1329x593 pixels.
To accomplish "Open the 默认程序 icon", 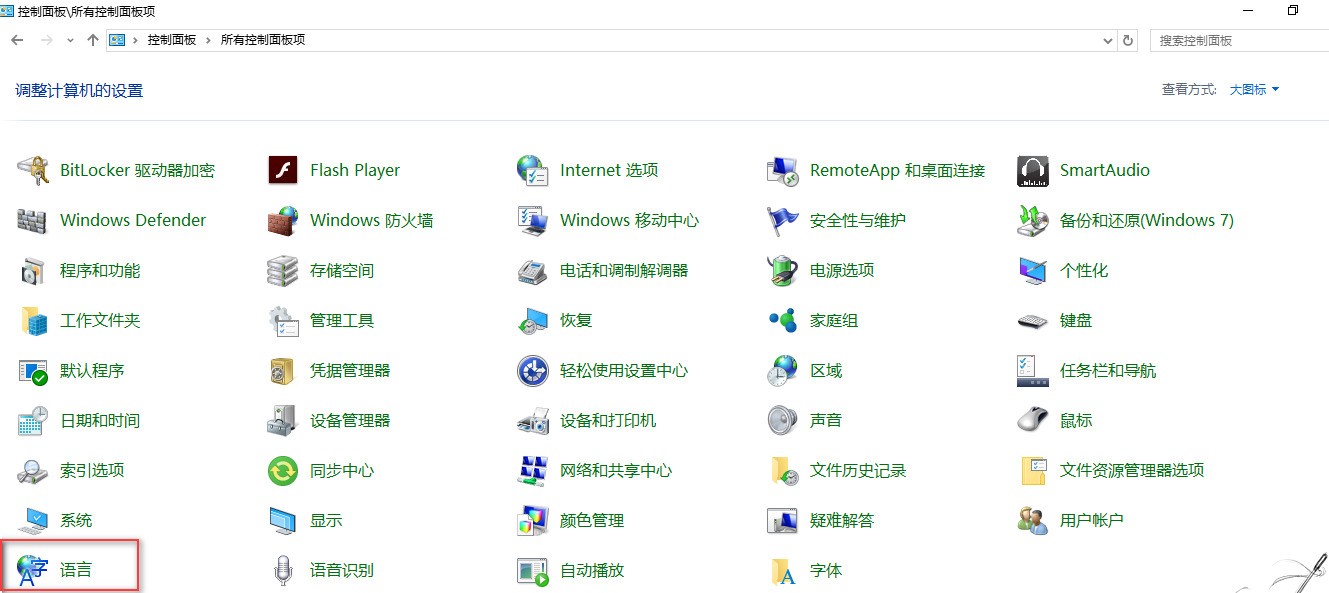I will point(33,371).
